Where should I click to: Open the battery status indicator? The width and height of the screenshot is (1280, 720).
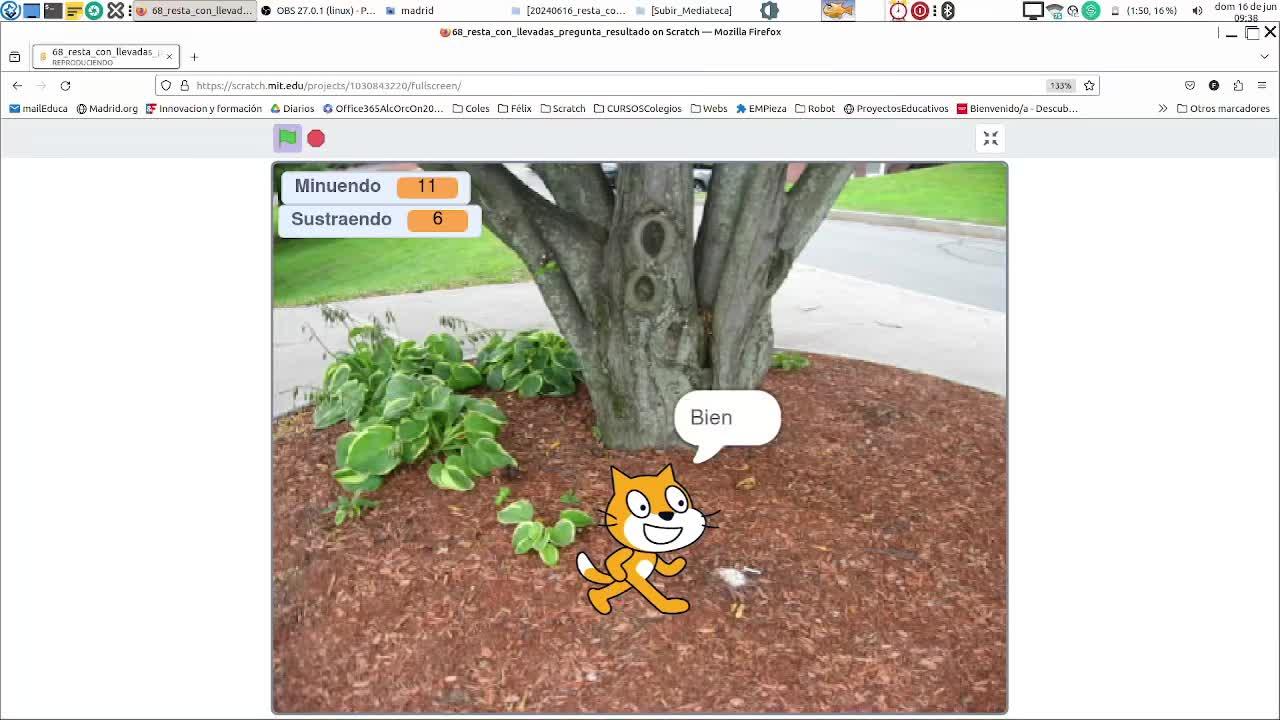click(x=1145, y=11)
